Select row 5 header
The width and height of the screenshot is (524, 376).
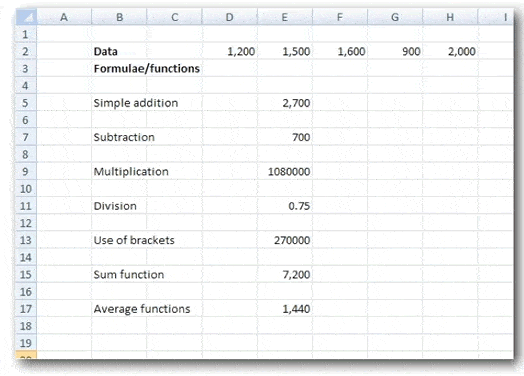(26, 103)
